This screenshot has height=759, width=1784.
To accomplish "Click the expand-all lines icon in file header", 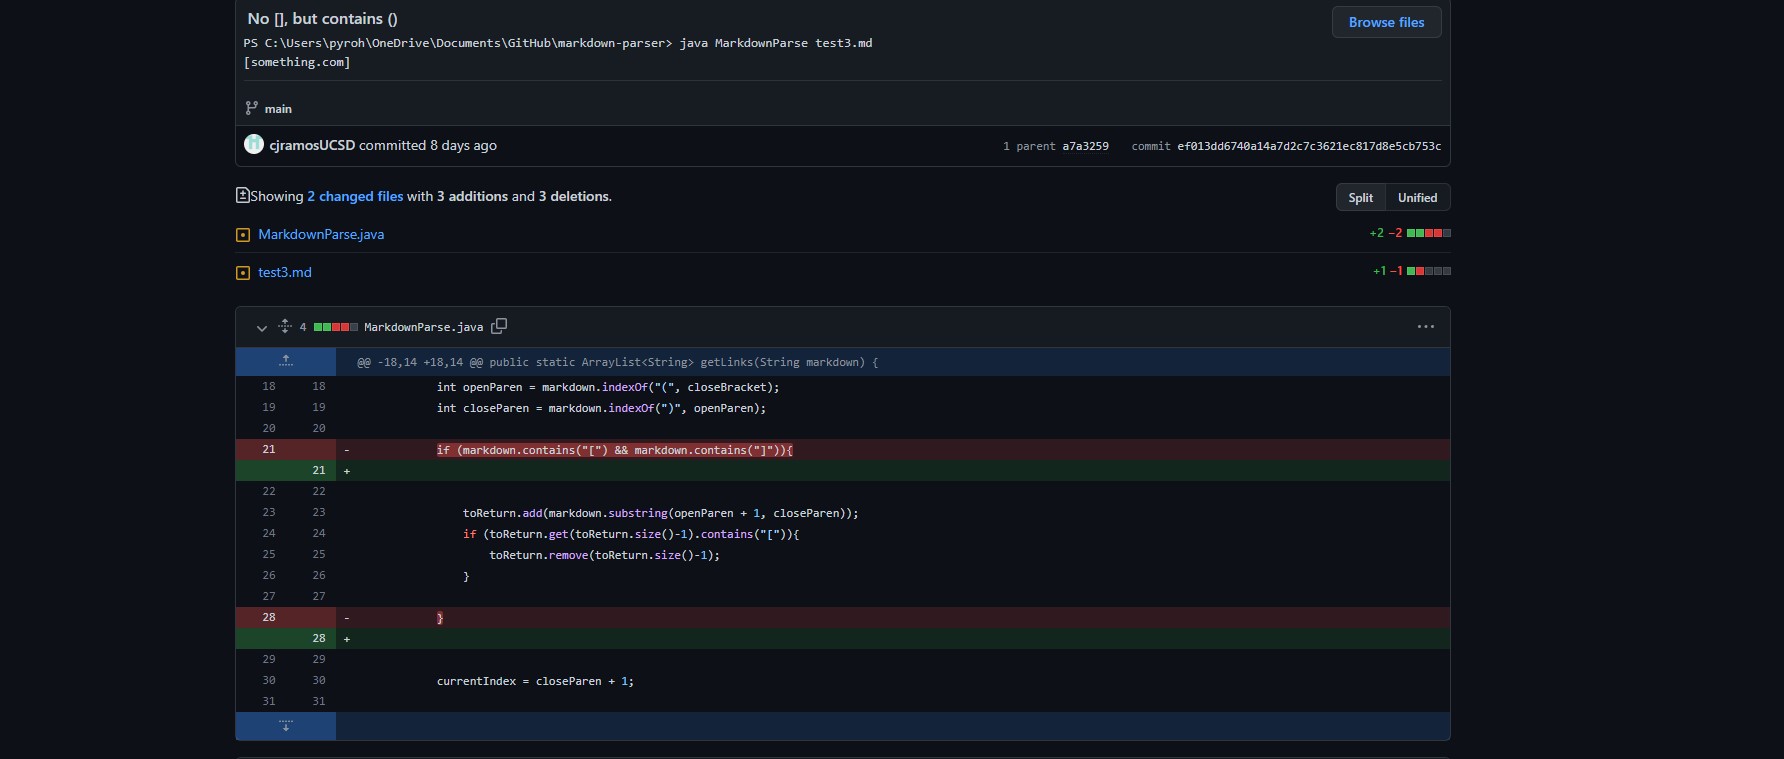I will pos(285,326).
